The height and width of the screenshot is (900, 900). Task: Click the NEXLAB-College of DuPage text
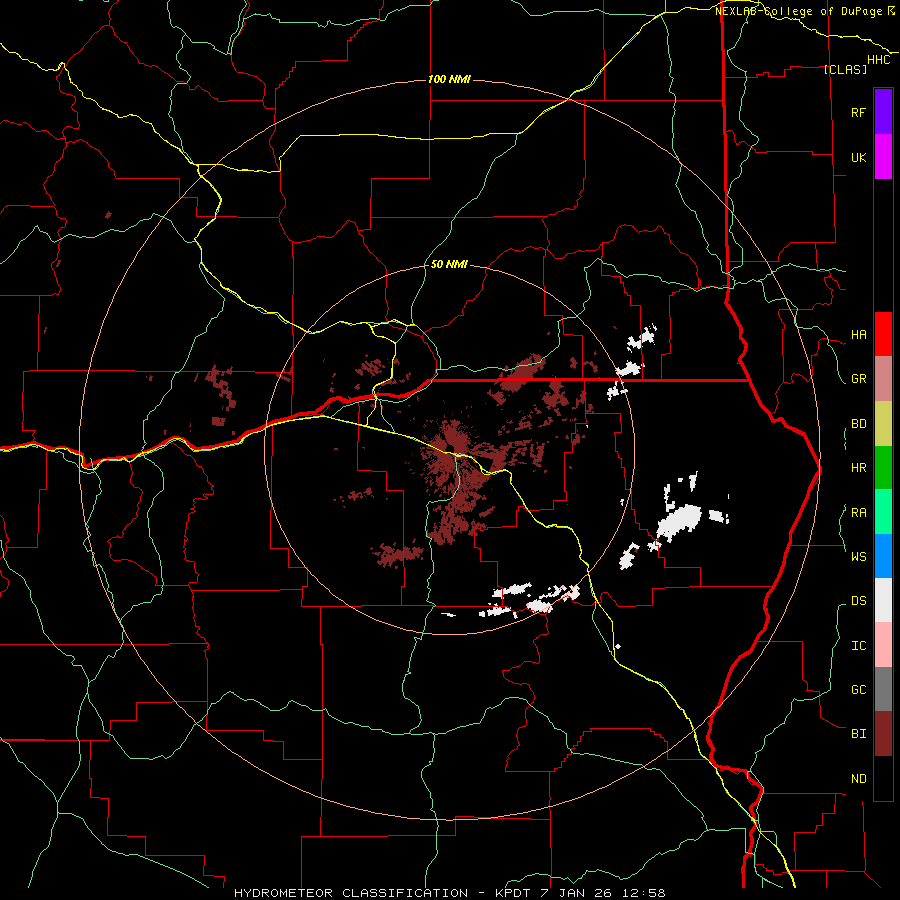pyautogui.click(x=798, y=11)
